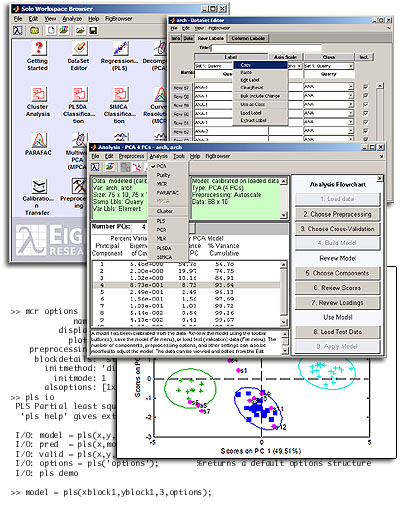Screen dimensions: 405x507
Task: Click variance table vertical scrollbar
Action: click(284, 293)
